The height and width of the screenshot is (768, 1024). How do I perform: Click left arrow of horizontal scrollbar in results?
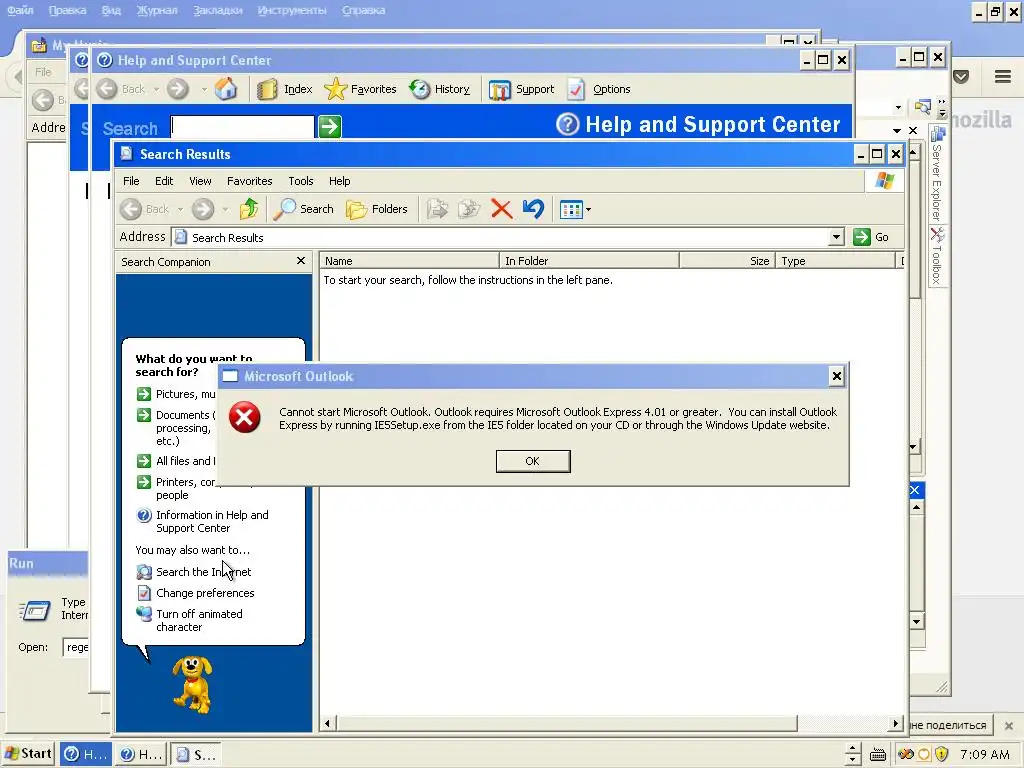pyautogui.click(x=327, y=723)
